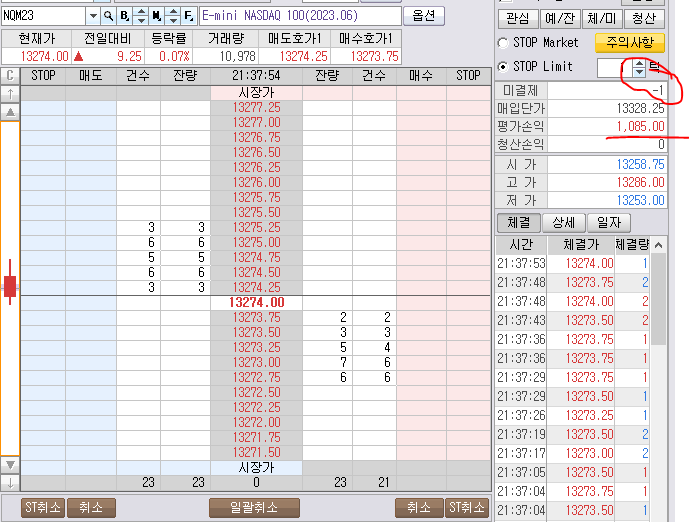Screen dimensions: 689x522
Task: Click the 옵션 button
Action: 424,16
